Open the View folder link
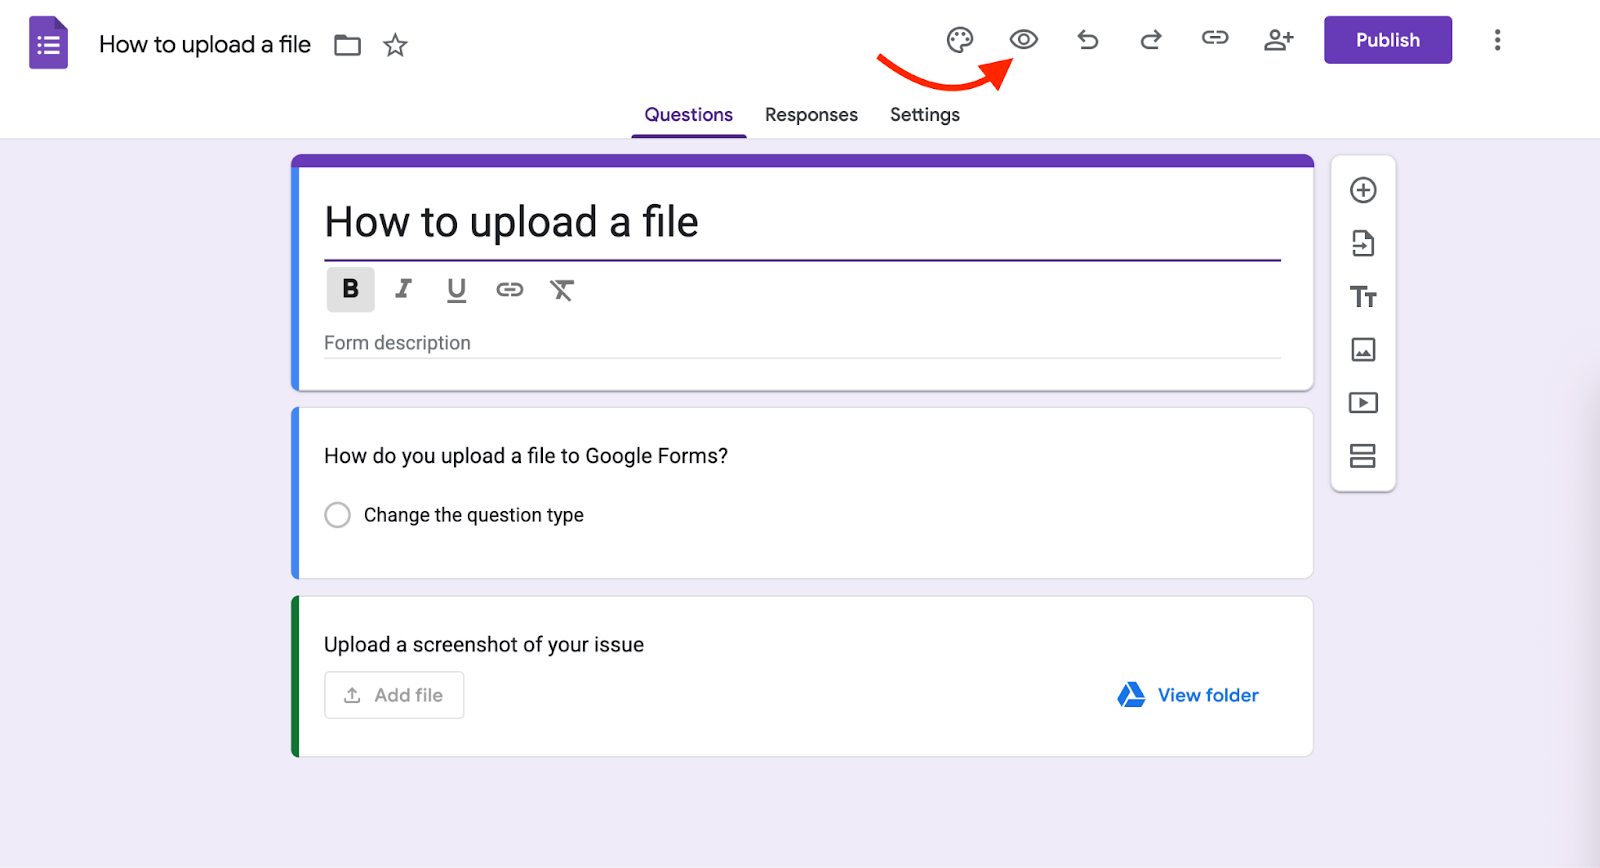The image size is (1600, 868). point(1207,695)
